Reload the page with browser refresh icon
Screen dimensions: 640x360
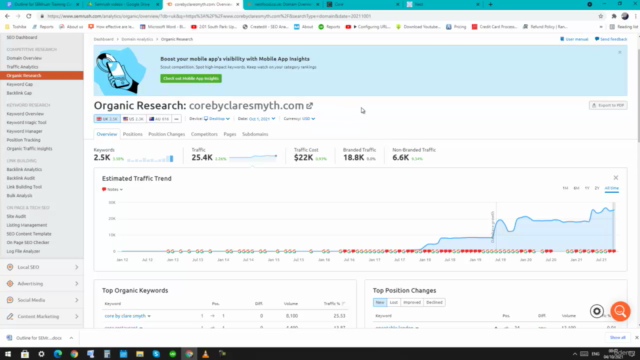pyautogui.click(x=29, y=16)
